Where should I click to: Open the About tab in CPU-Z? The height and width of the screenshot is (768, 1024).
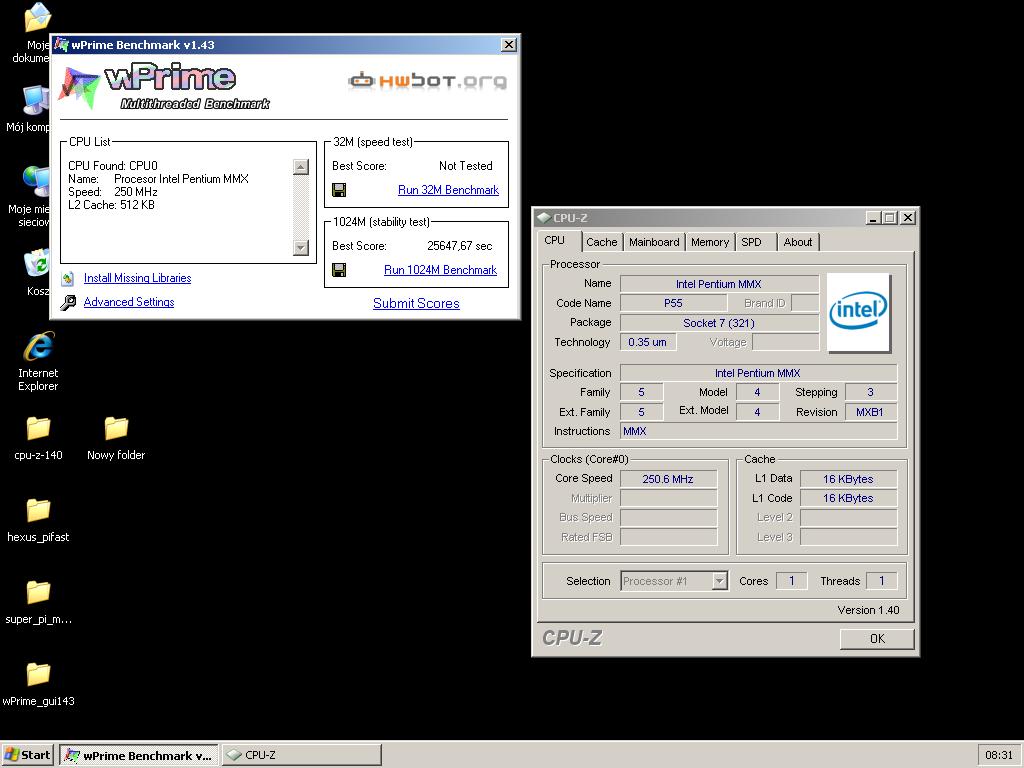[797, 242]
